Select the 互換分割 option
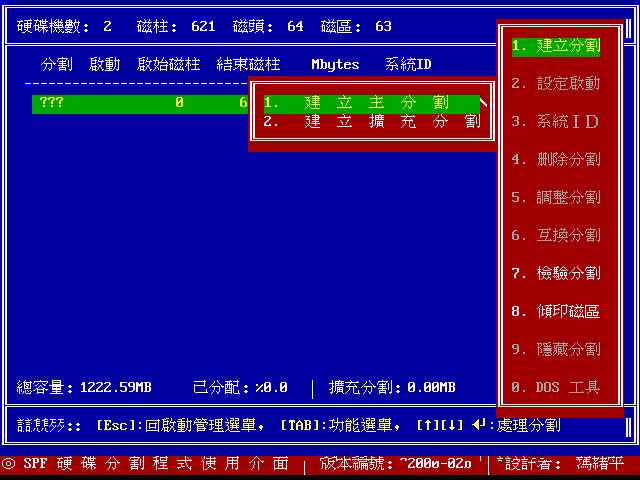The height and width of the screenshot is (480, 640). click(x=556, y=236)
